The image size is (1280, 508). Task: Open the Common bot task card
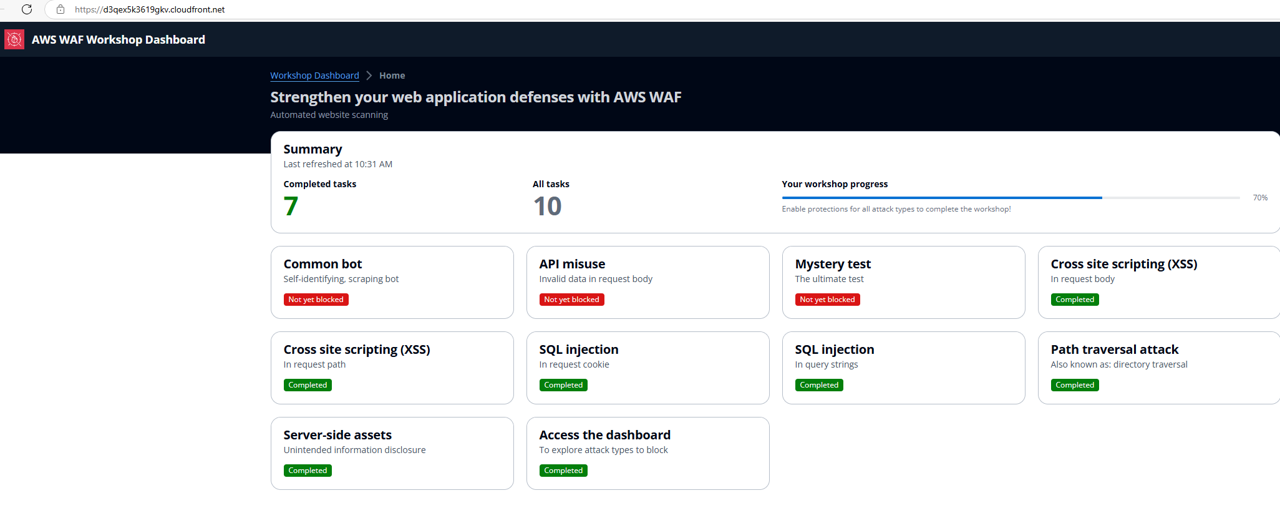[392, 282]
